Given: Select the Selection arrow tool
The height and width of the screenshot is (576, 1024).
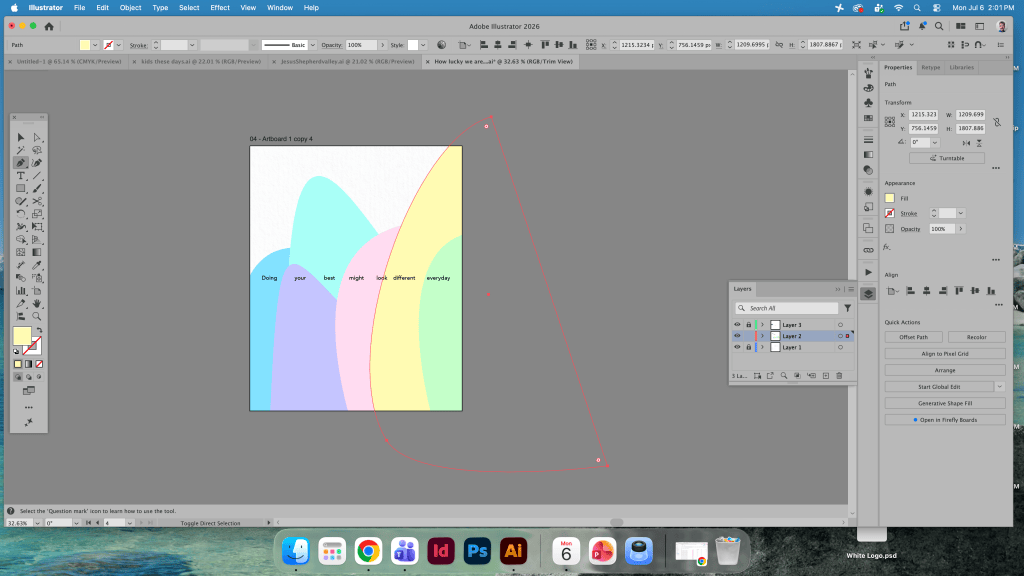Looking at the screenshot, I should (x=21, y=137).
